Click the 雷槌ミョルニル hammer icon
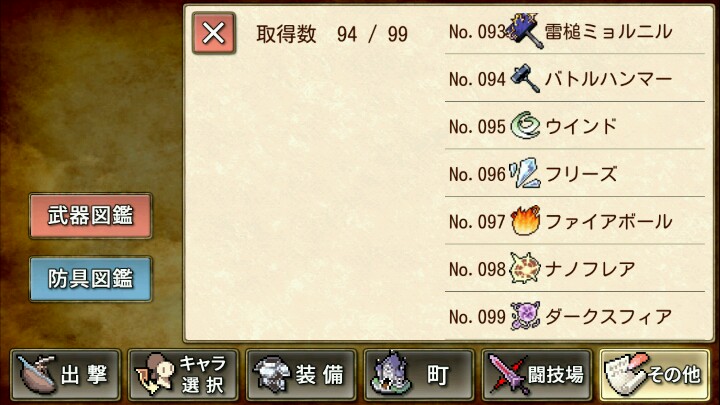Image resolution: width=720 pixels, height=405 pixels. [x=525, y=31]
